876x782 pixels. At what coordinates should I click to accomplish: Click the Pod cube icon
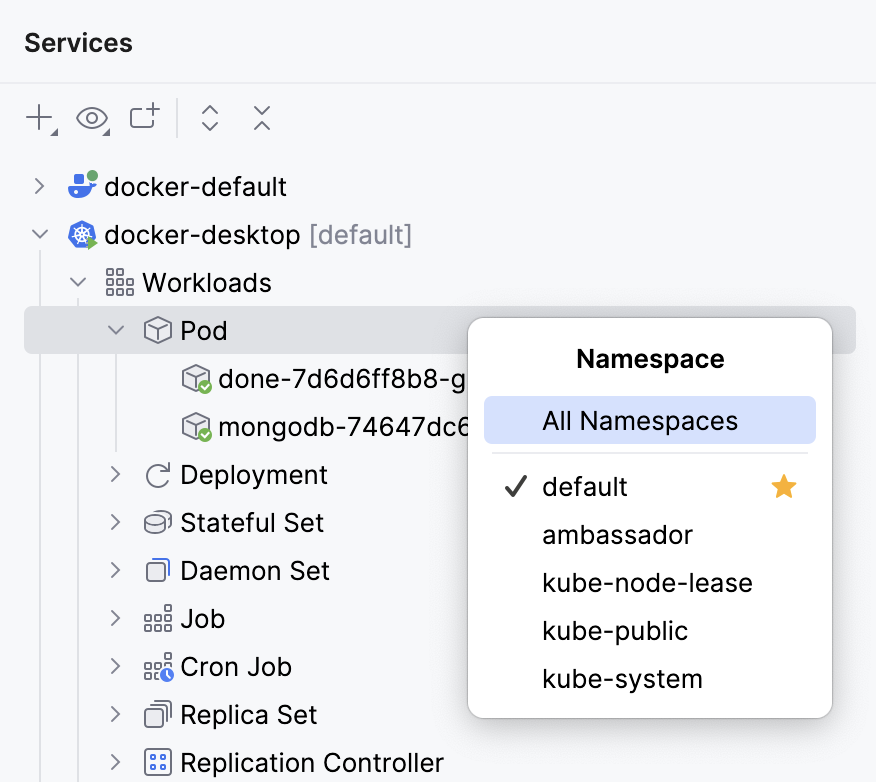(x=156, y=330)
